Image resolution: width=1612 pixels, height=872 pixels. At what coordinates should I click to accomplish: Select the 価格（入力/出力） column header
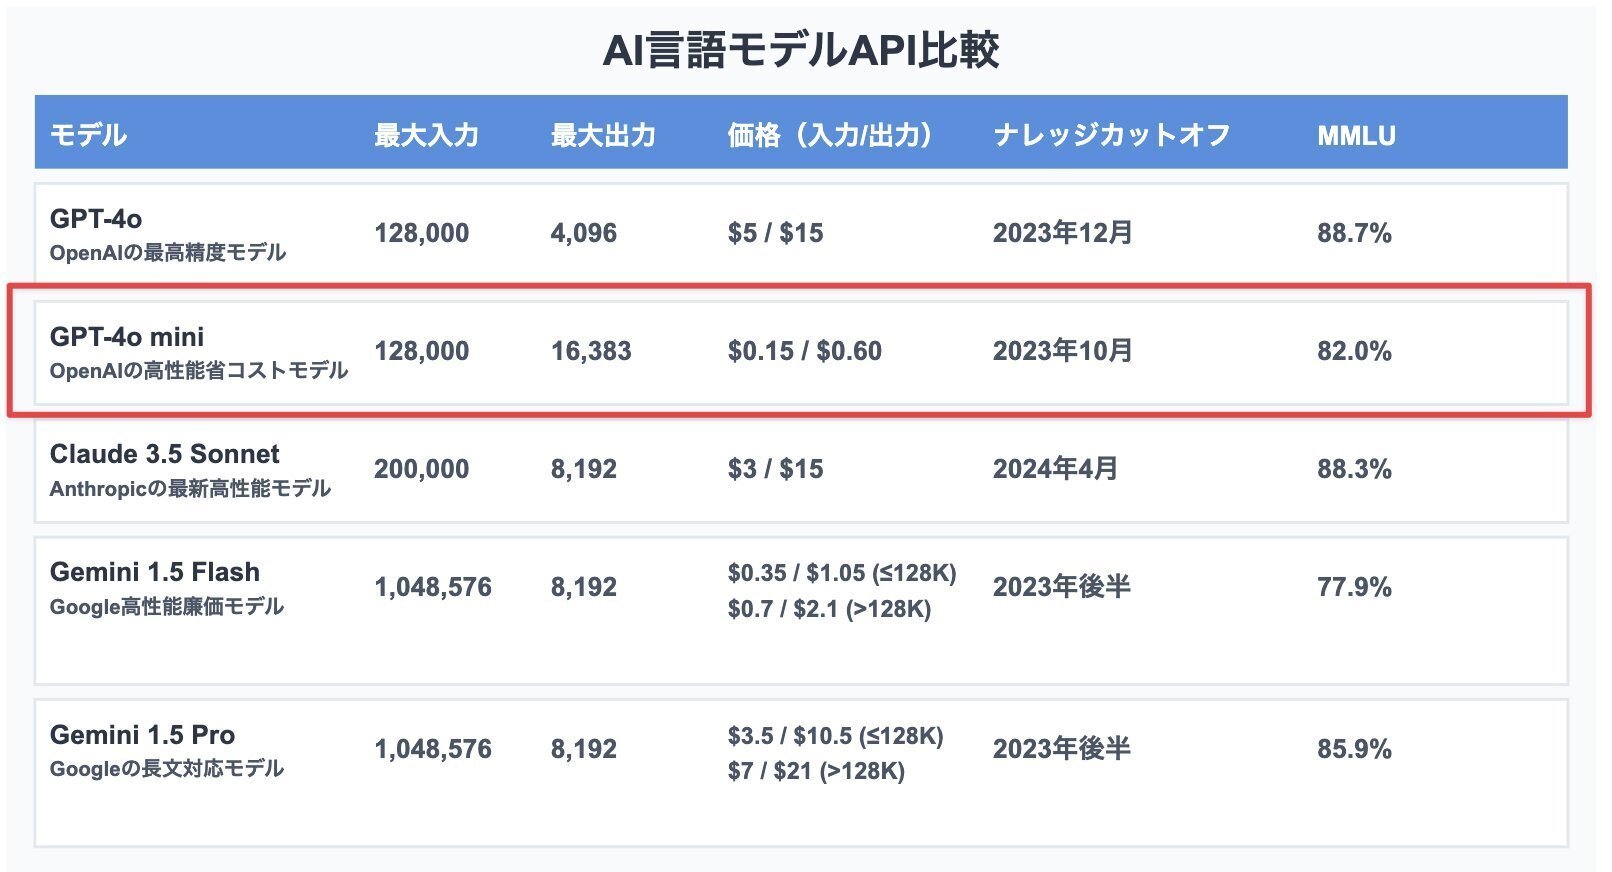click(x=830, y=135)
